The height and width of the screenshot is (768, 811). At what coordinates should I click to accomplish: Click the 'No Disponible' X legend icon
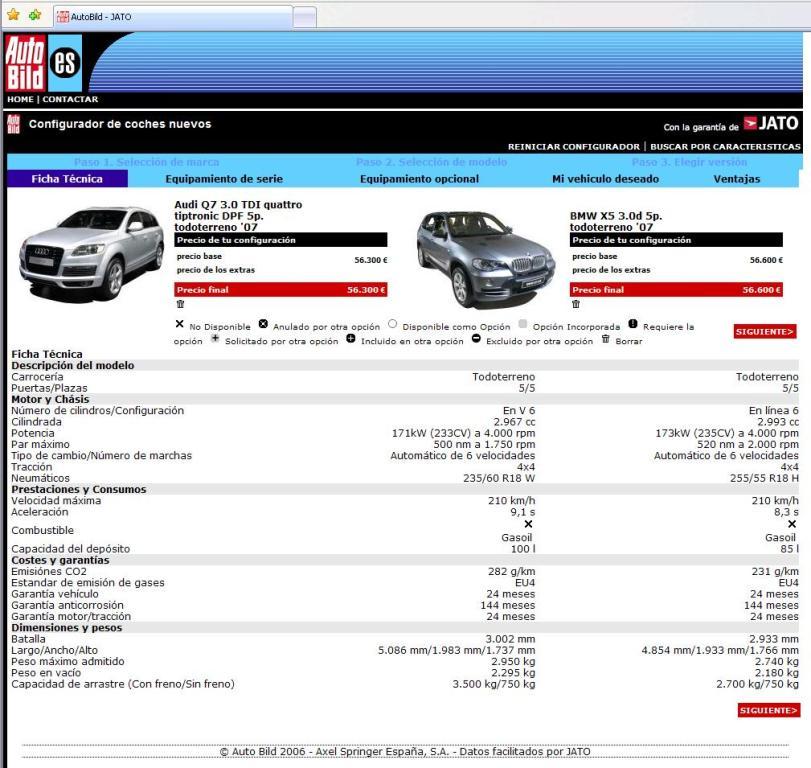(x=179, y=324)
